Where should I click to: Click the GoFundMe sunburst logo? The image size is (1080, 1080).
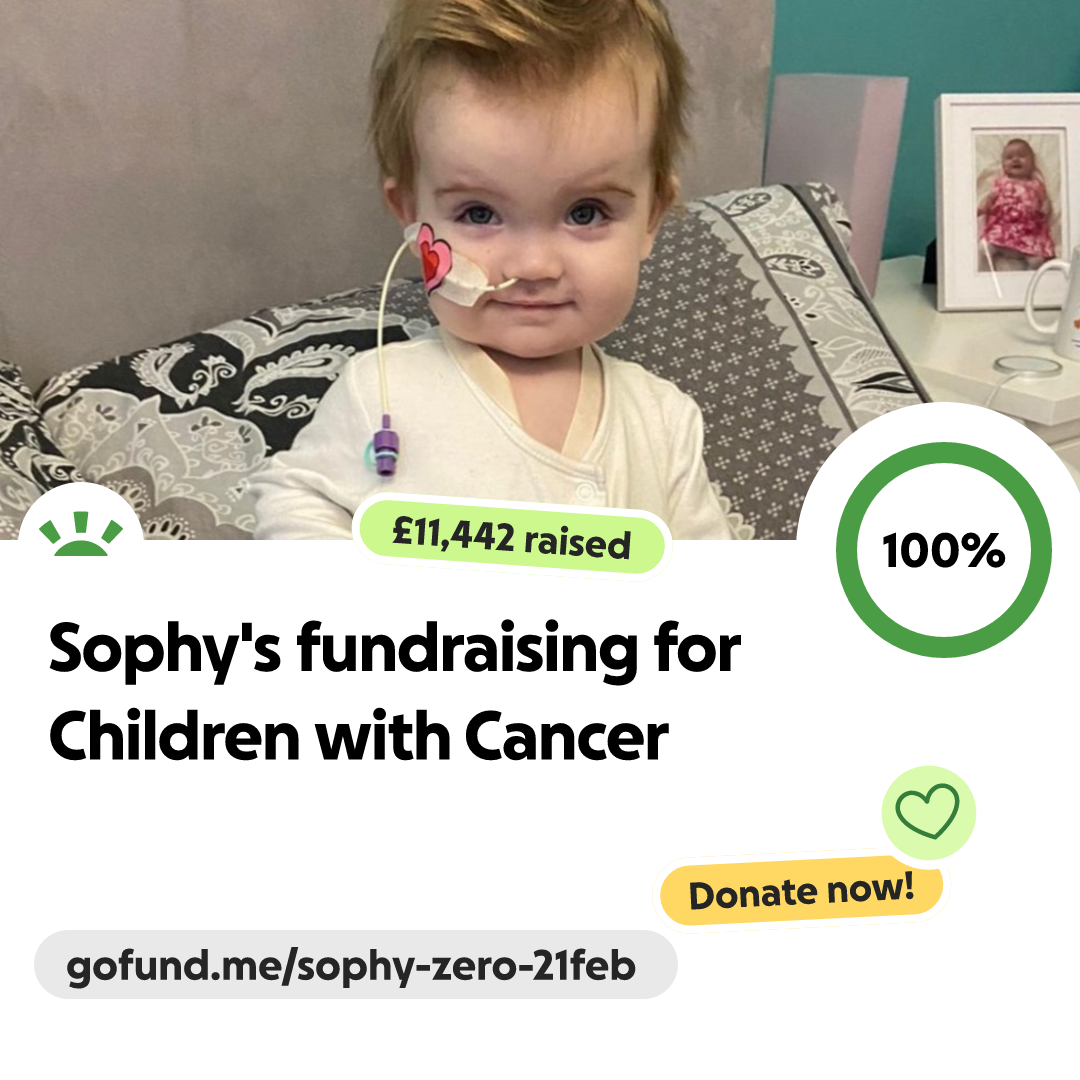click(x=81, y=534)
